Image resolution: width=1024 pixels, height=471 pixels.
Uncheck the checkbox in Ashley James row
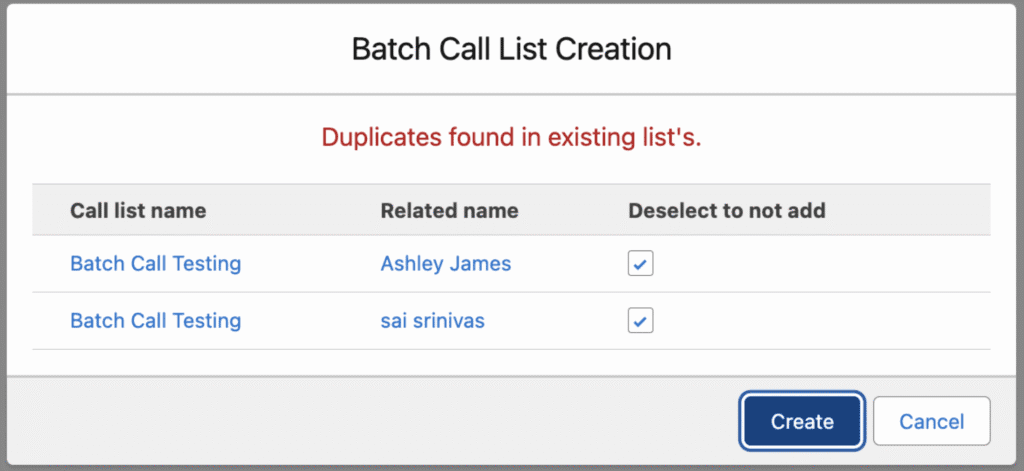[640, 264]
